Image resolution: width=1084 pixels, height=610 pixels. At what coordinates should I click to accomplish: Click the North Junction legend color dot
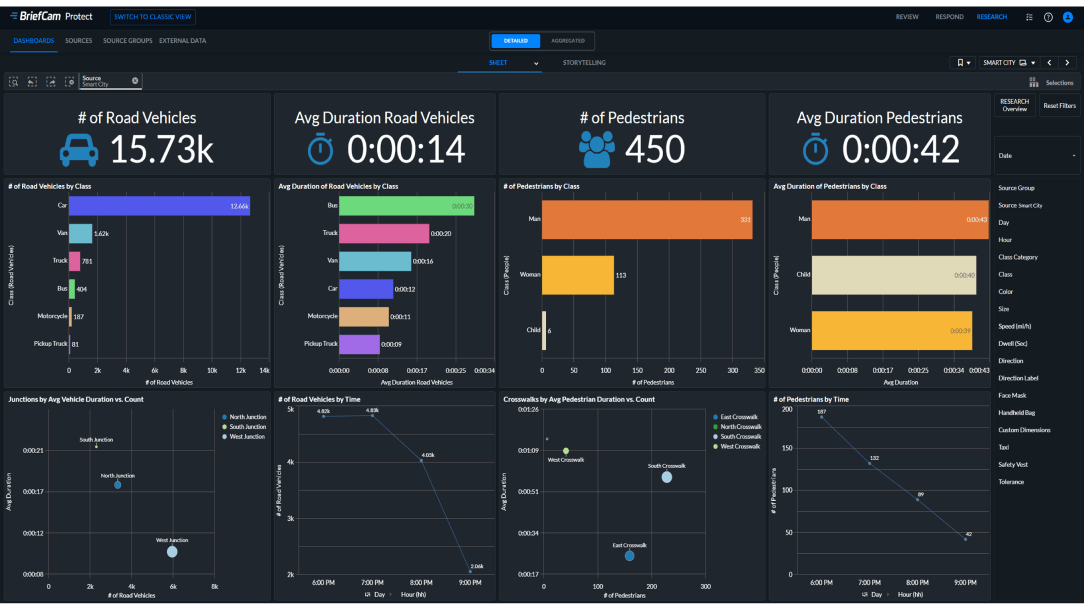pyautogui.click(x=223, y=417)
